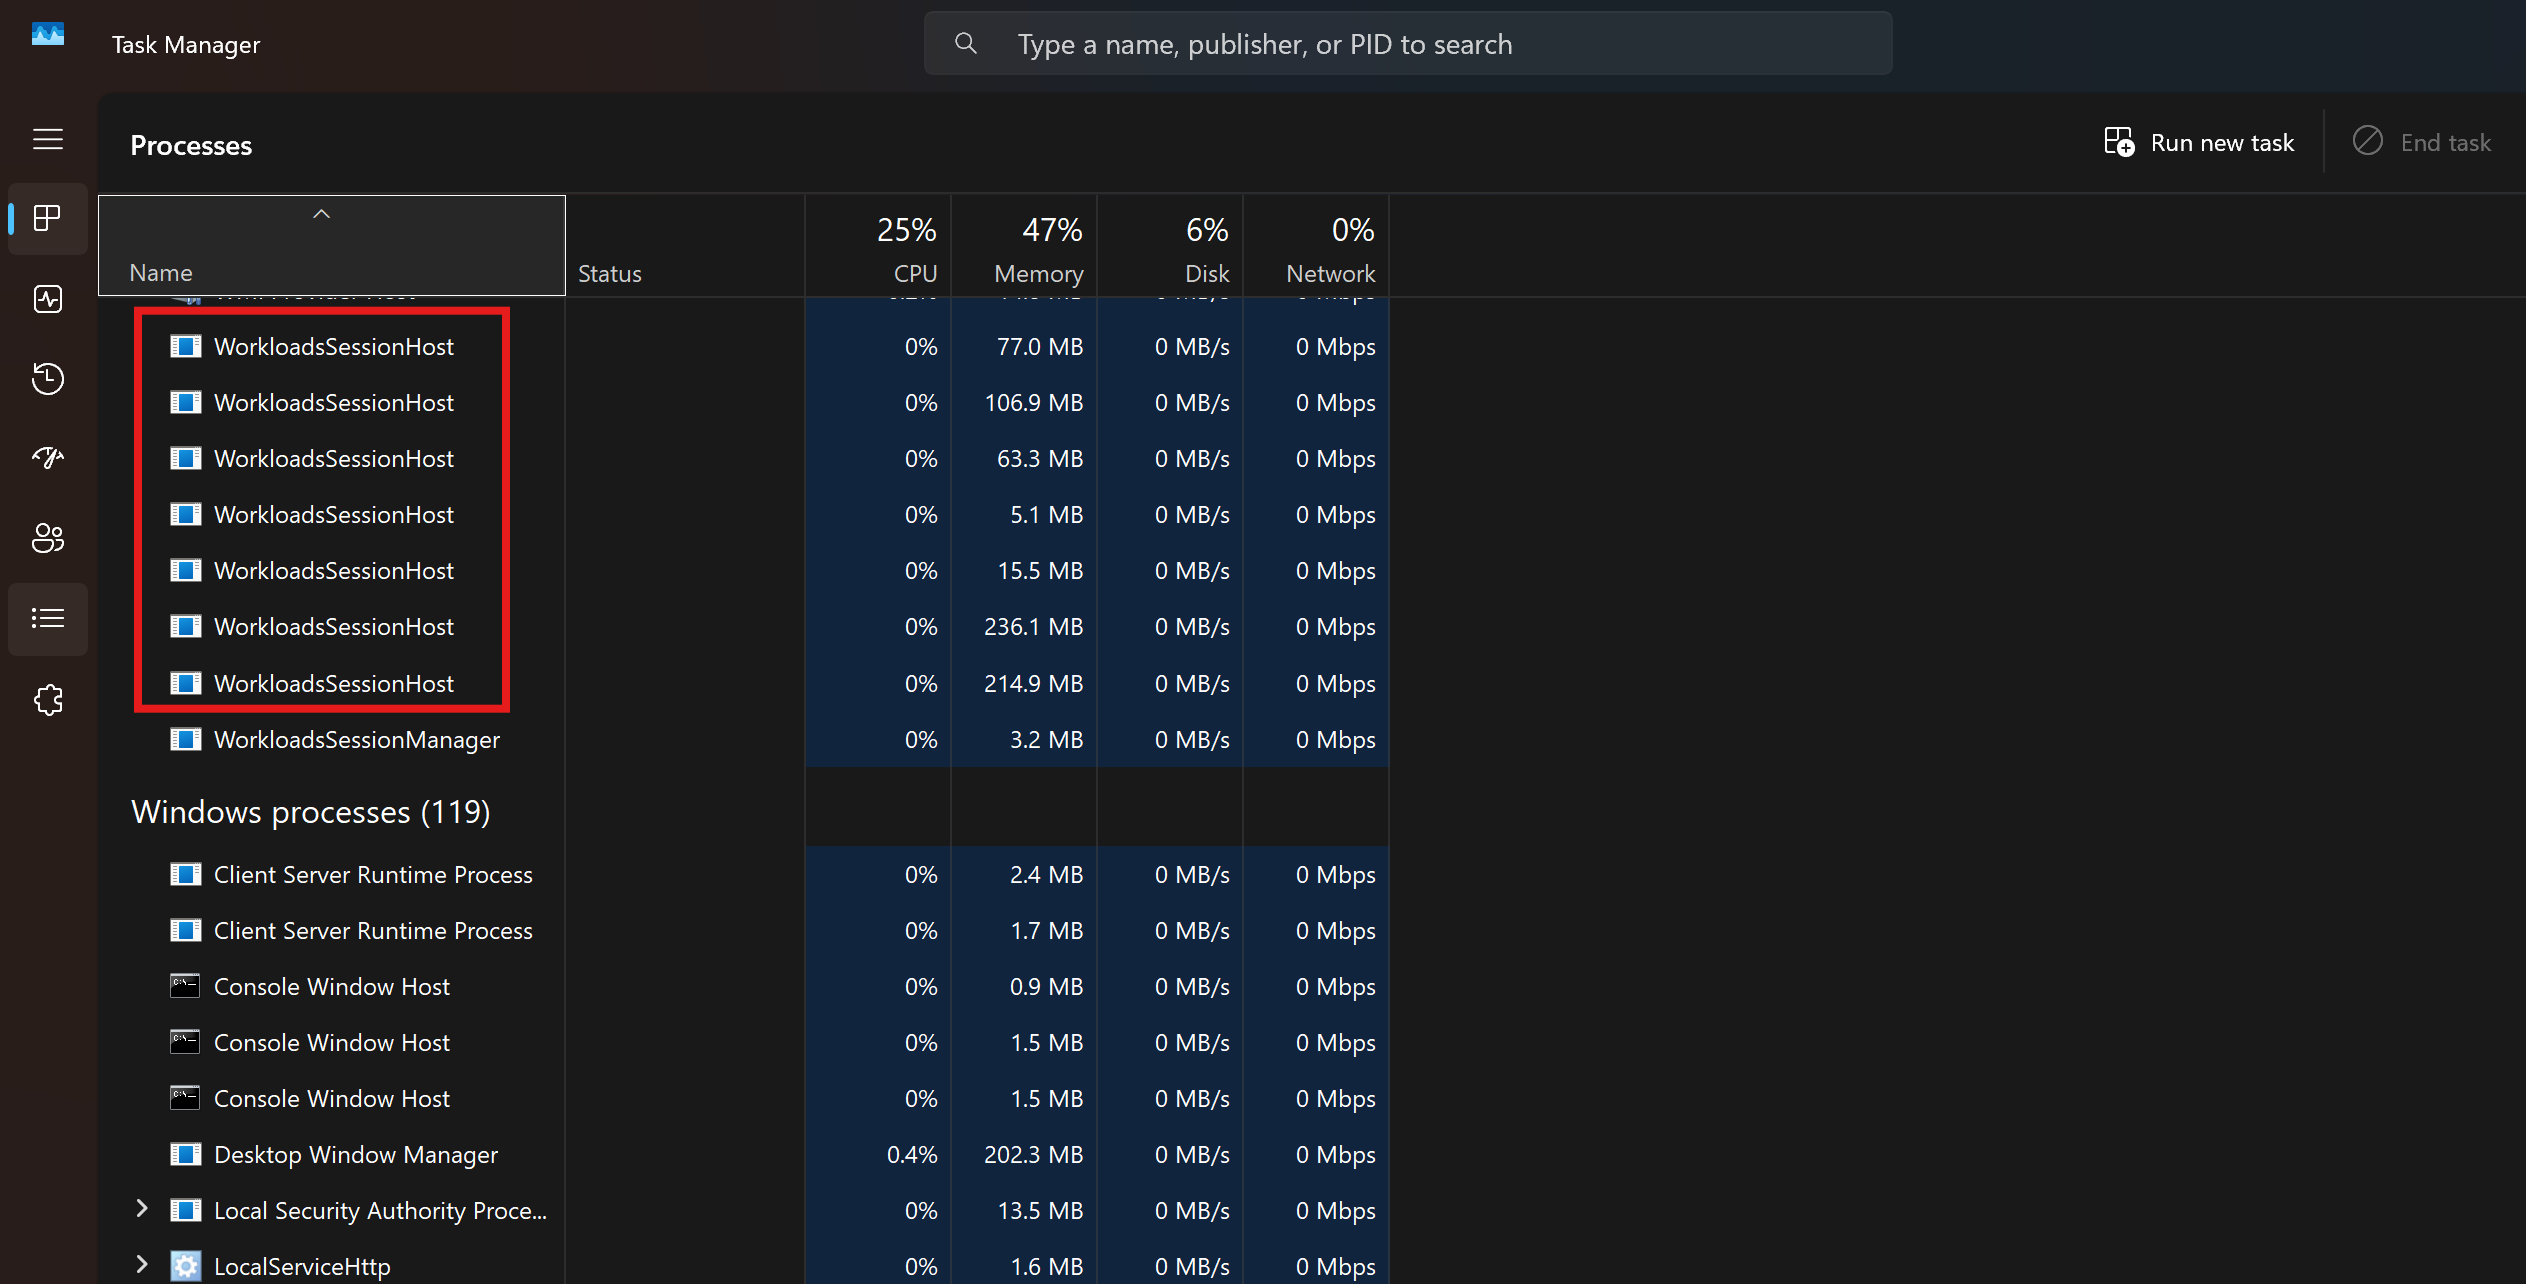Click Run new task button
Screen dimensions: 2526x1284
2198,143
